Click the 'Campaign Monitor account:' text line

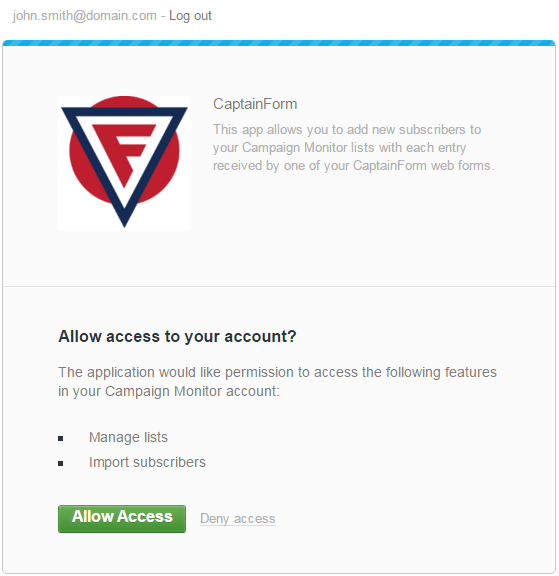point(169,391)
